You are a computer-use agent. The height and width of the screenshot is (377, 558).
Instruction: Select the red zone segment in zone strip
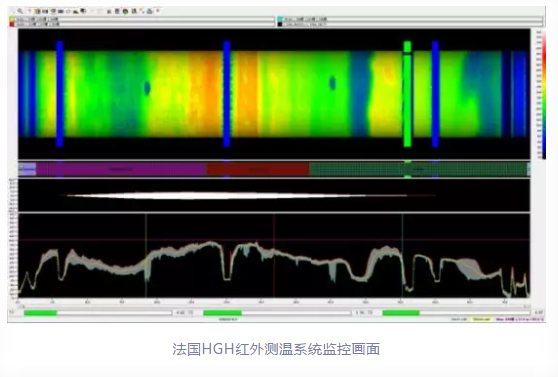(258, 169)
